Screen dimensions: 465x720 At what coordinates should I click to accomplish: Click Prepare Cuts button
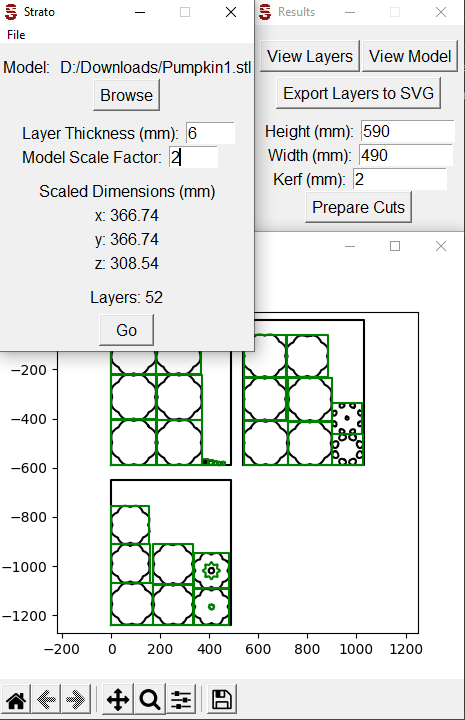click(359, 207)
